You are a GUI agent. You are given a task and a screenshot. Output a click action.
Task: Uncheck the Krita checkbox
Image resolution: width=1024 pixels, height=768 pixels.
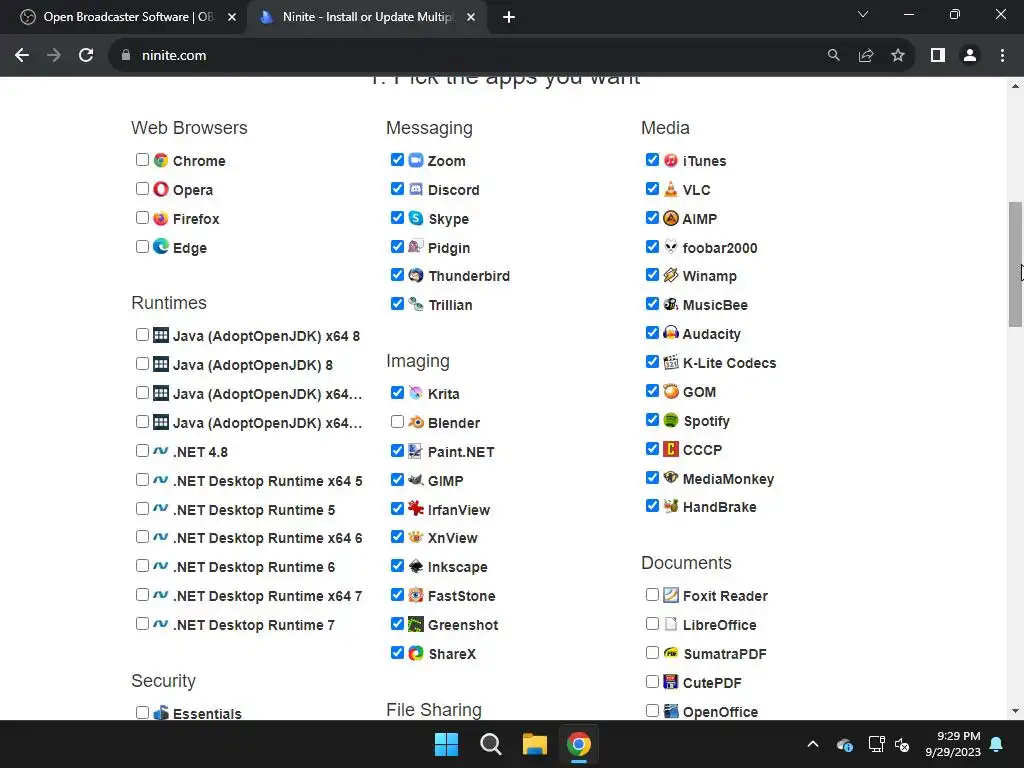[x=397, y=393]
